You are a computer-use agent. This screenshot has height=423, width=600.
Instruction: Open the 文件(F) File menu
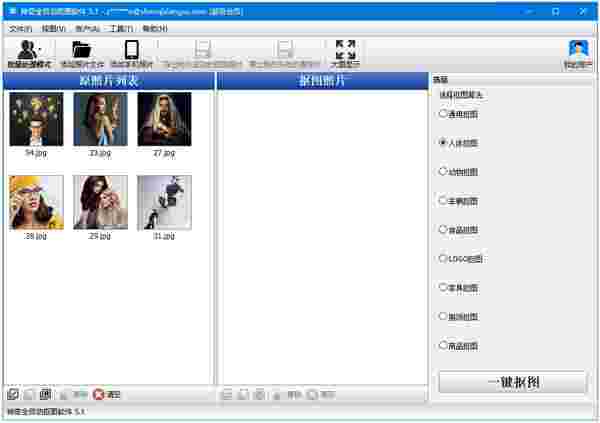[20, 29]
